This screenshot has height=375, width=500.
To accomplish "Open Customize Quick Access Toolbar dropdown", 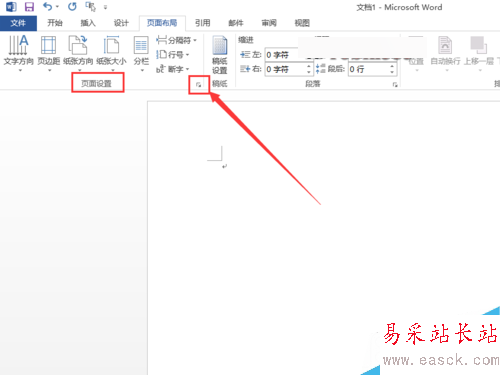I will (105, 7).
